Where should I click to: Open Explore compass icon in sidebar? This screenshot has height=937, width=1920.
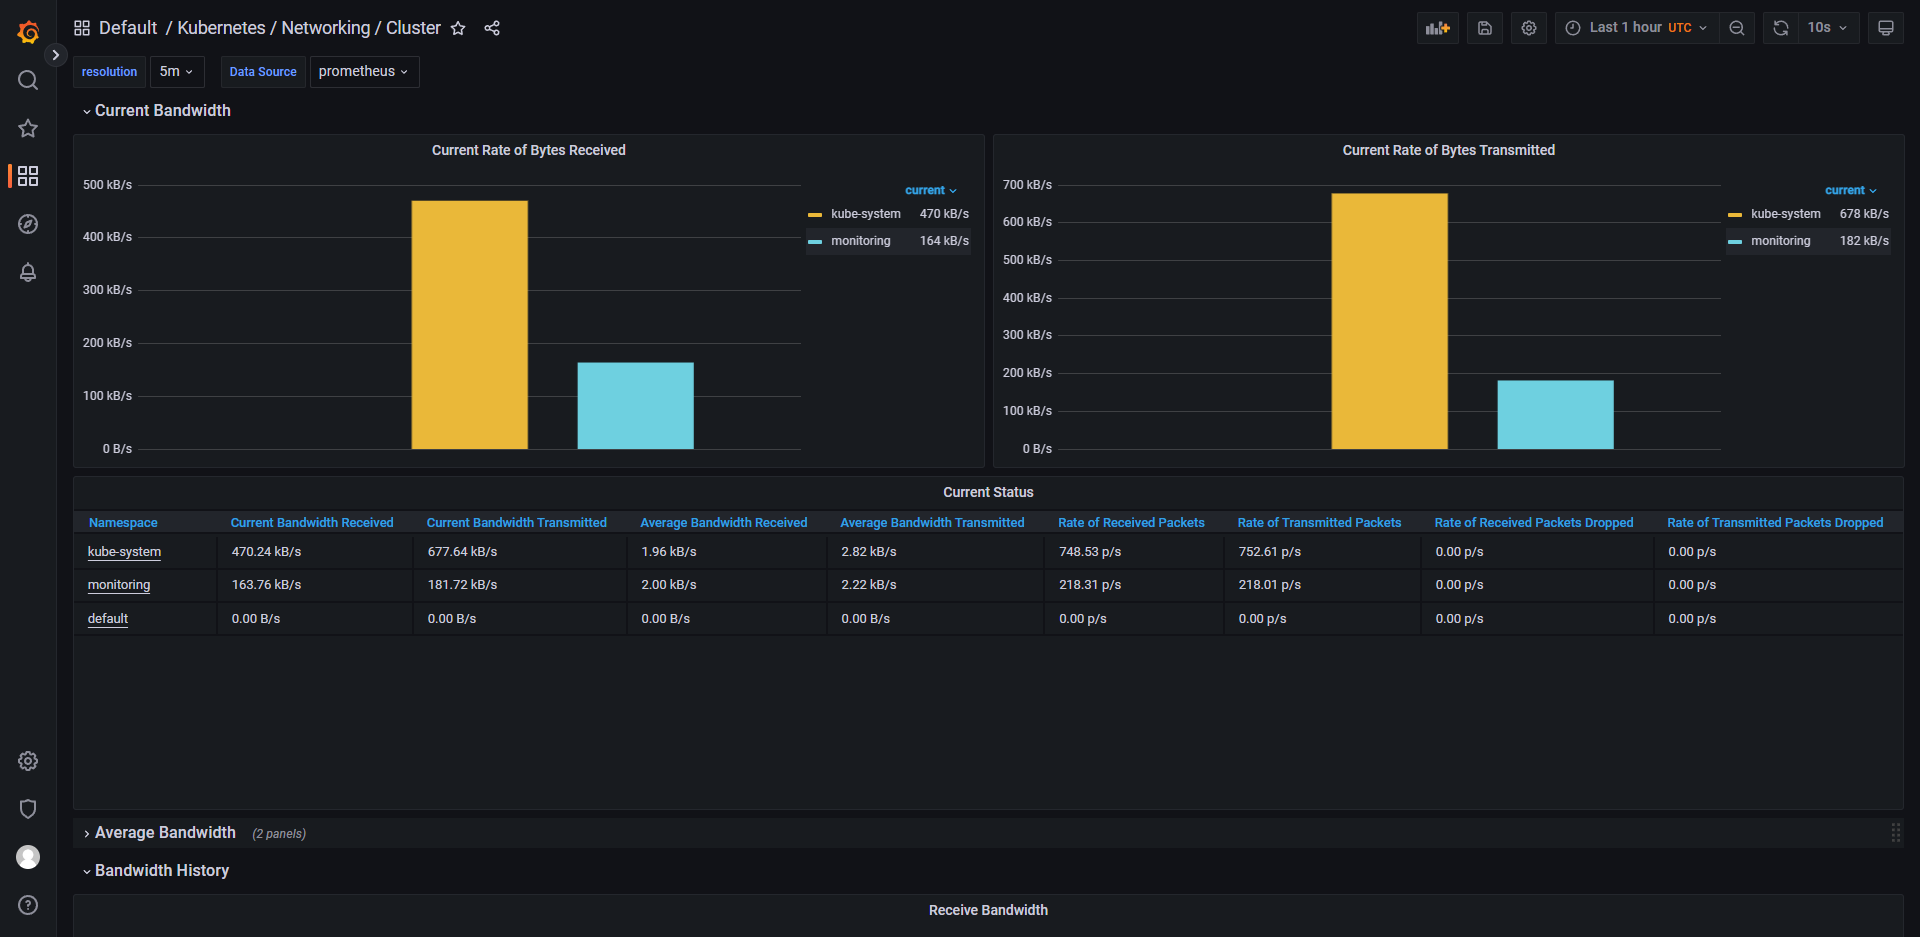tap(28, 224)
